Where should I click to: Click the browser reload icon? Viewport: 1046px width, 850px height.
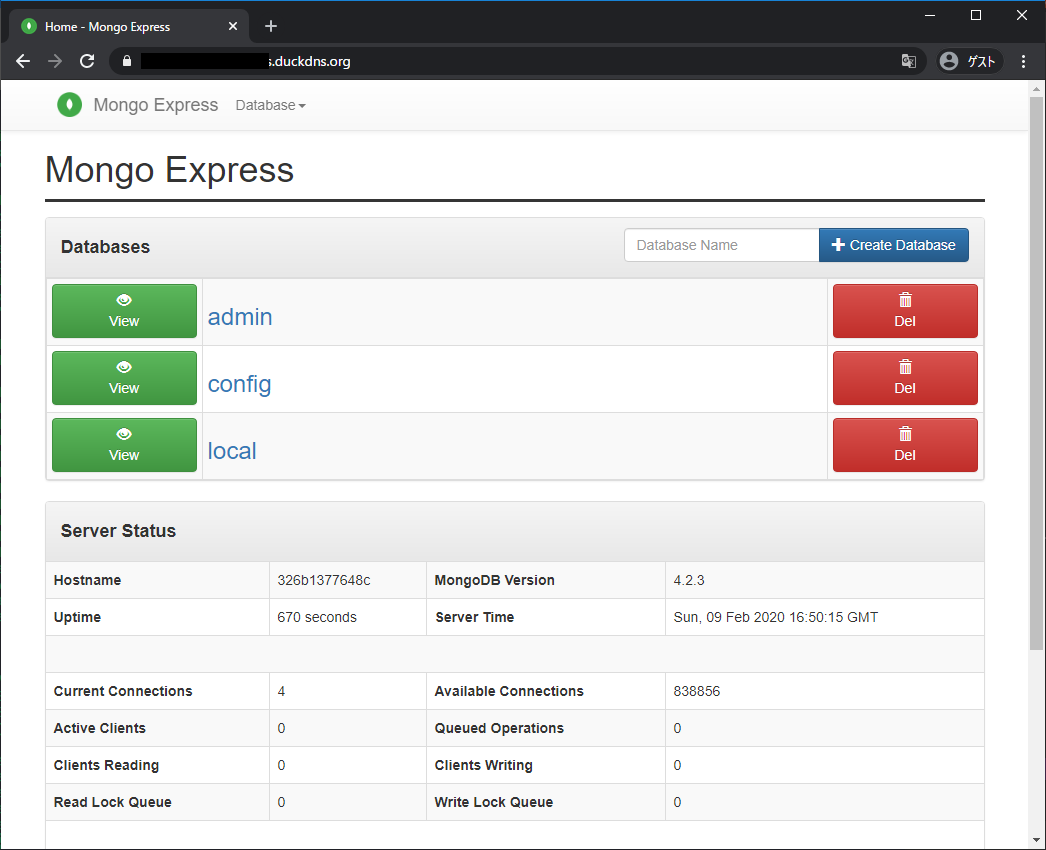[x=87, y=61]
